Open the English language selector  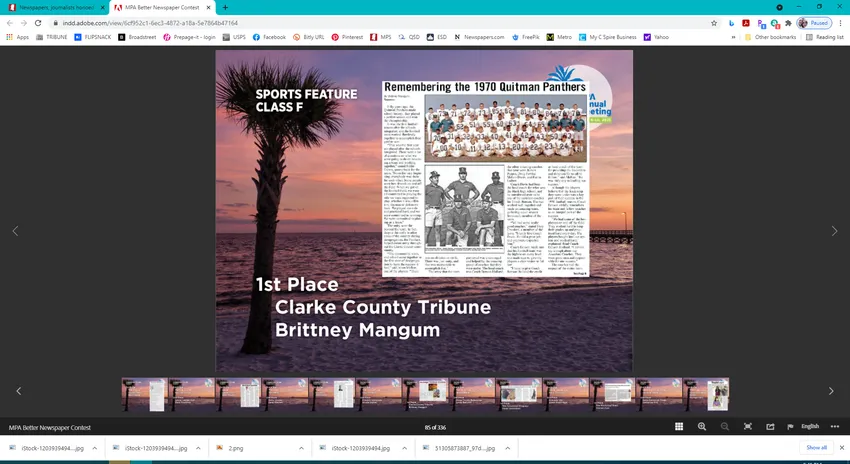point(810,426)
